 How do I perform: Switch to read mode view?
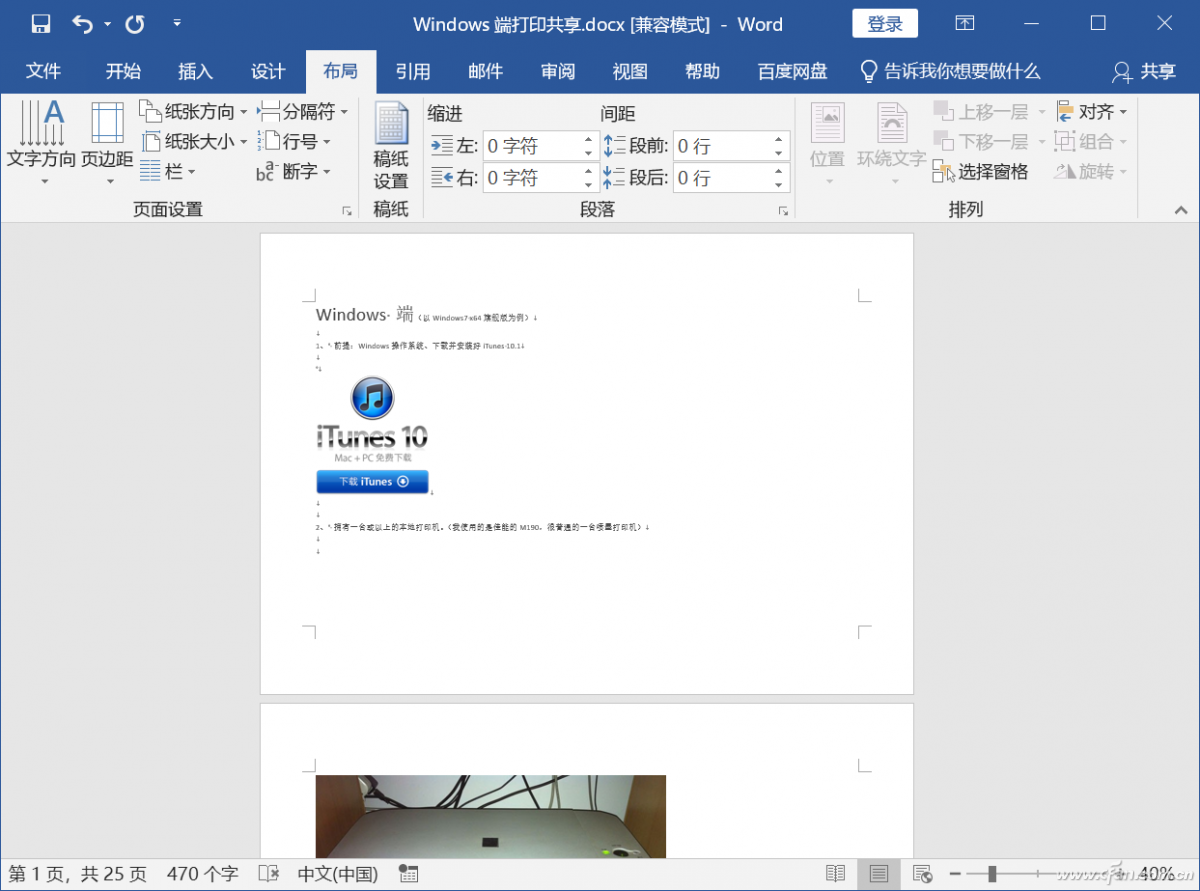(835, 874)
